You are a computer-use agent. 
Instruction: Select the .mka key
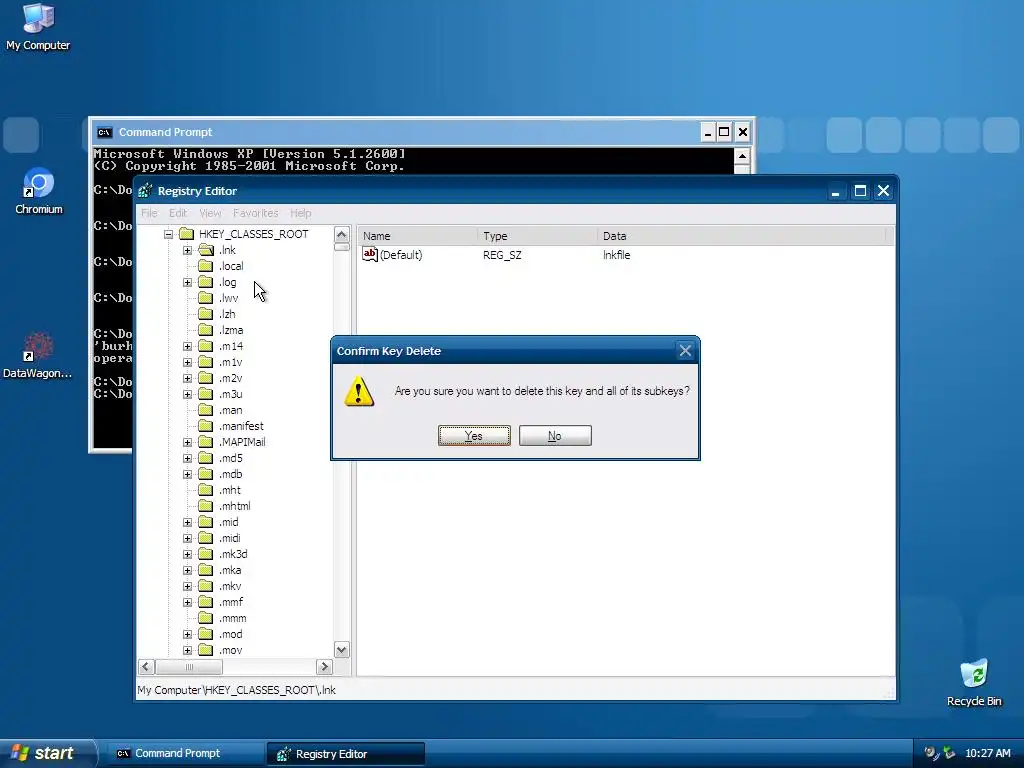(x=230, y=570)
